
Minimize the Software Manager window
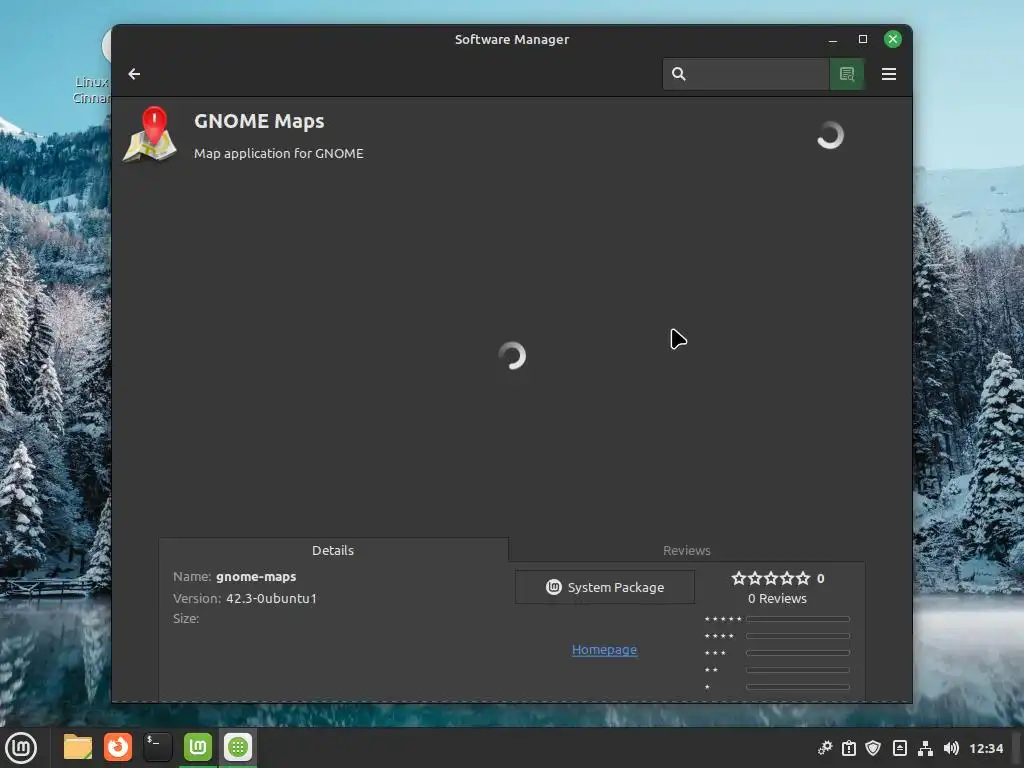point(833,40)
